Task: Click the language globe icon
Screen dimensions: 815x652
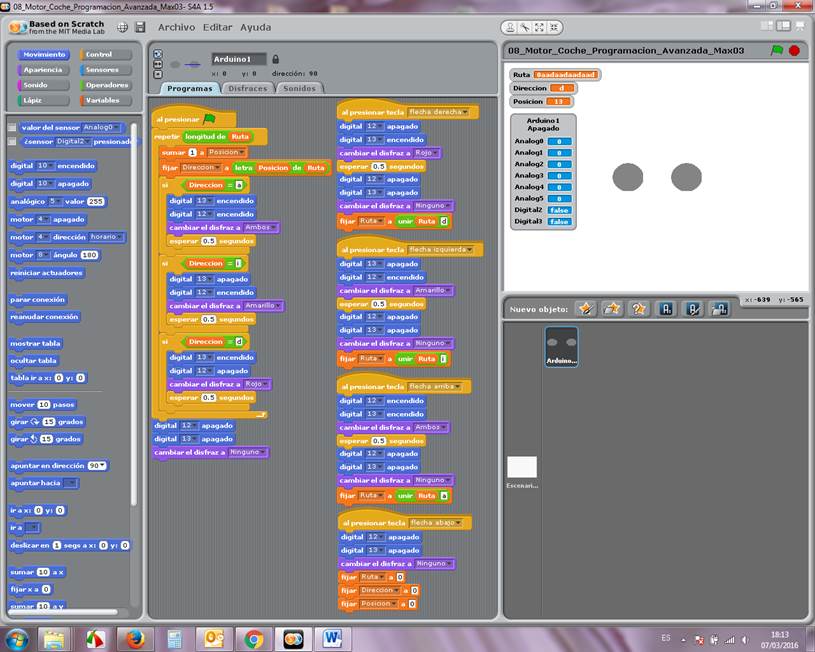Action: click(122, 28)
